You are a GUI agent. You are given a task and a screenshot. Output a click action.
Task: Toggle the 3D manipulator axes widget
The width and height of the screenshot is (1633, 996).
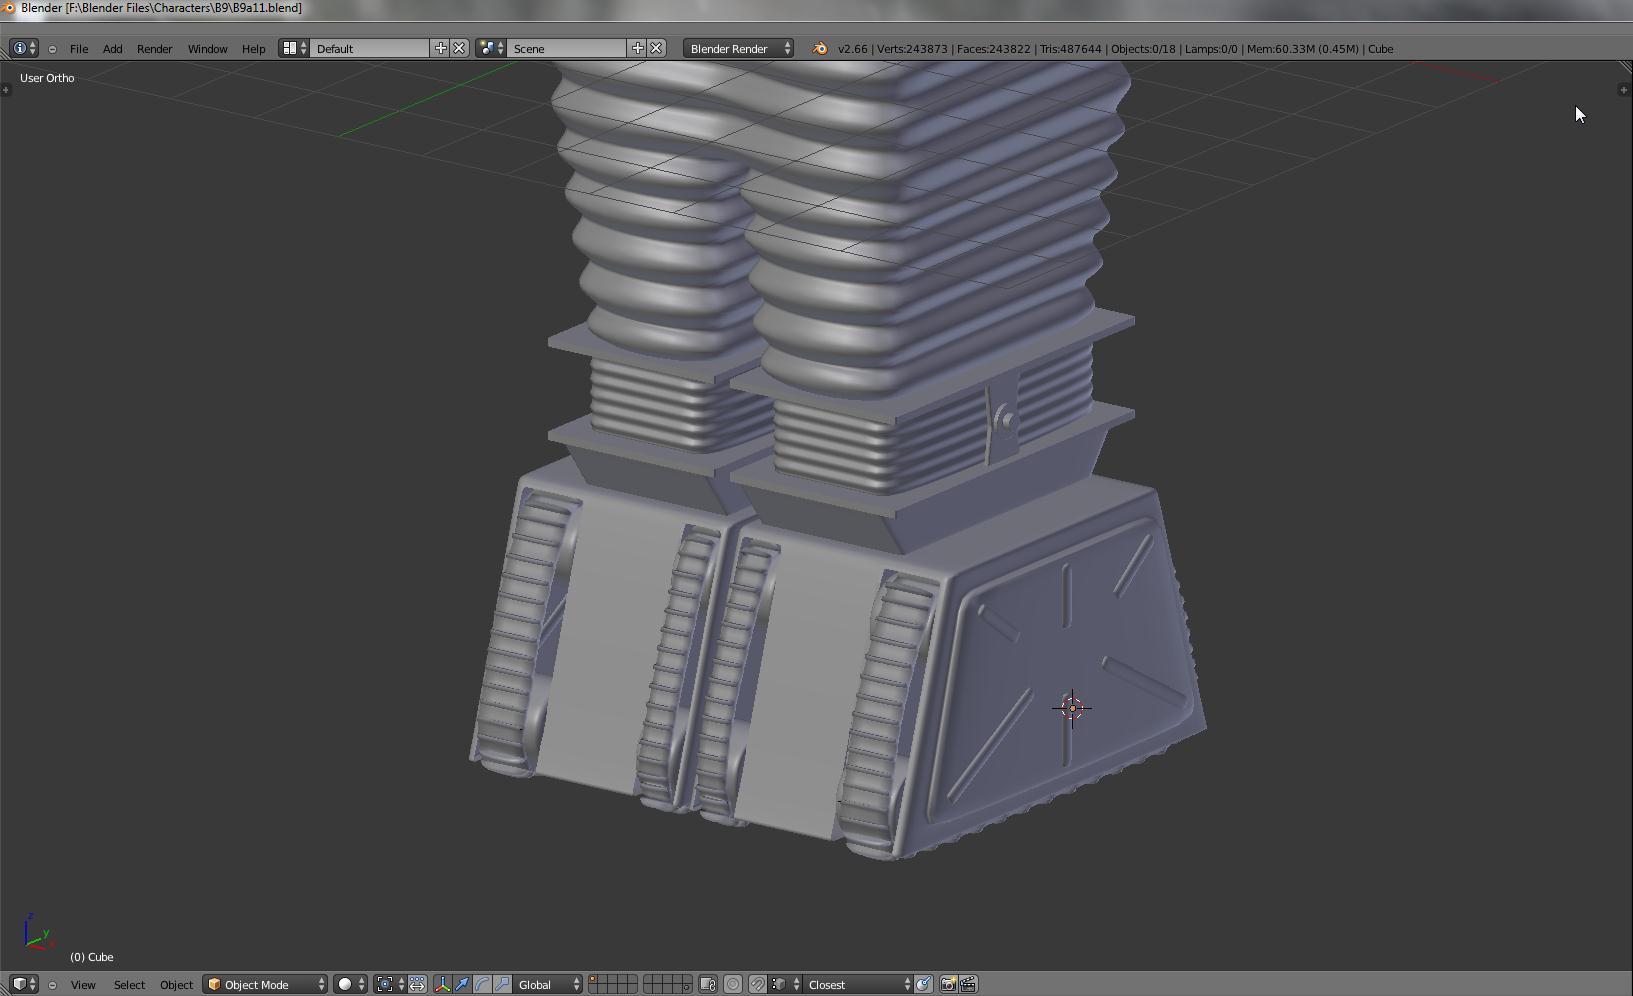(x=442, y=985)
